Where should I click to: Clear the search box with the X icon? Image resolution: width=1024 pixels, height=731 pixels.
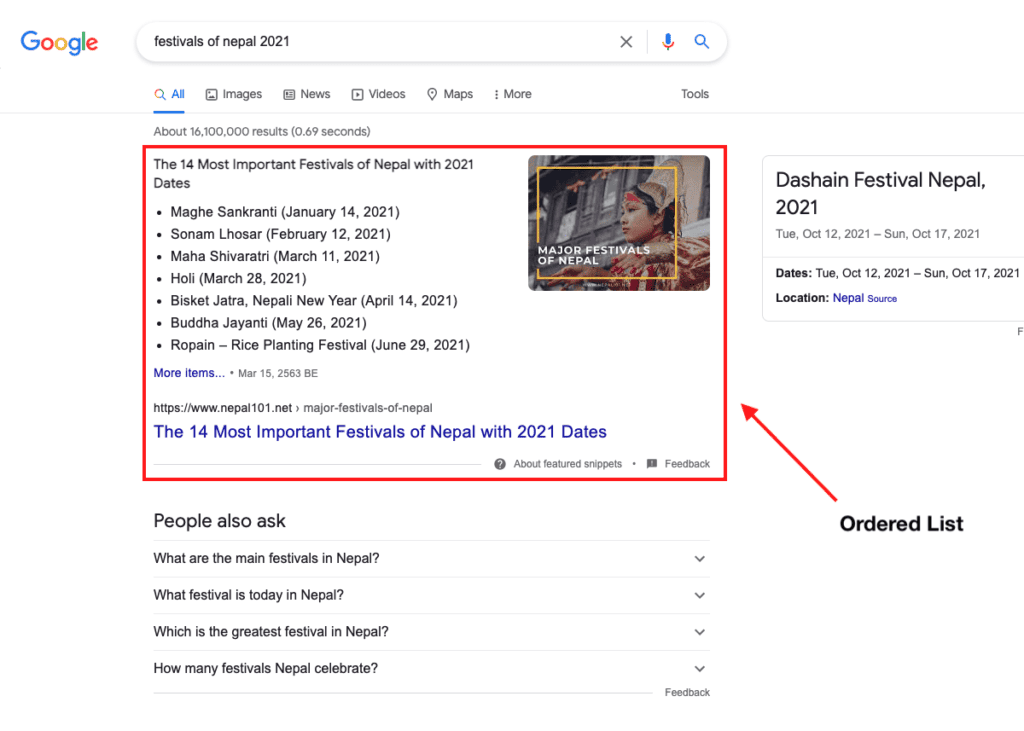pos(626,42)
